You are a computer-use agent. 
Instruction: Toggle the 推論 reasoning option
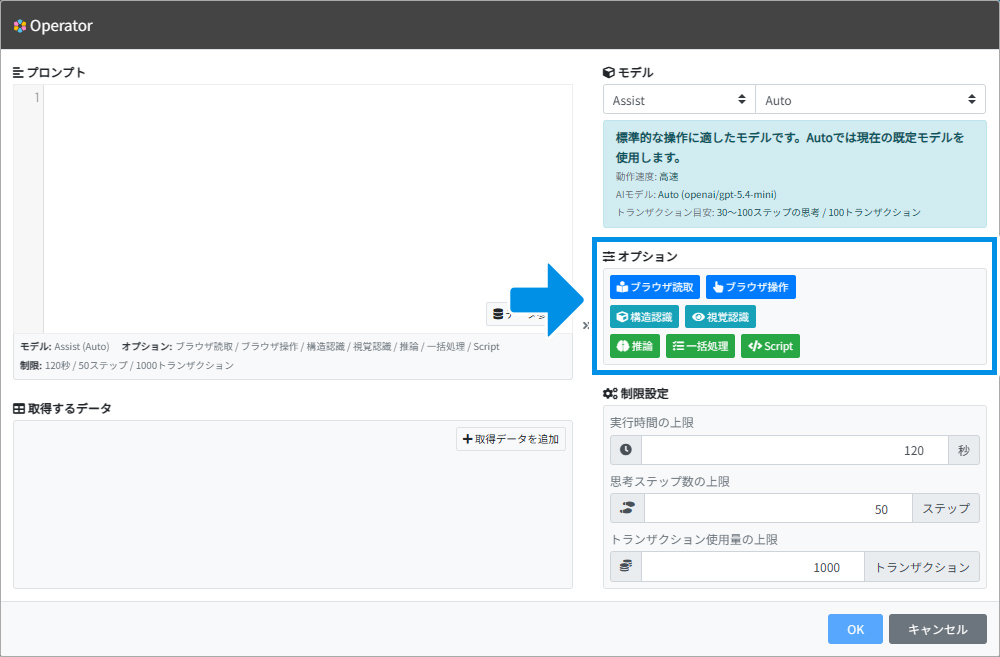pos(635,346)
